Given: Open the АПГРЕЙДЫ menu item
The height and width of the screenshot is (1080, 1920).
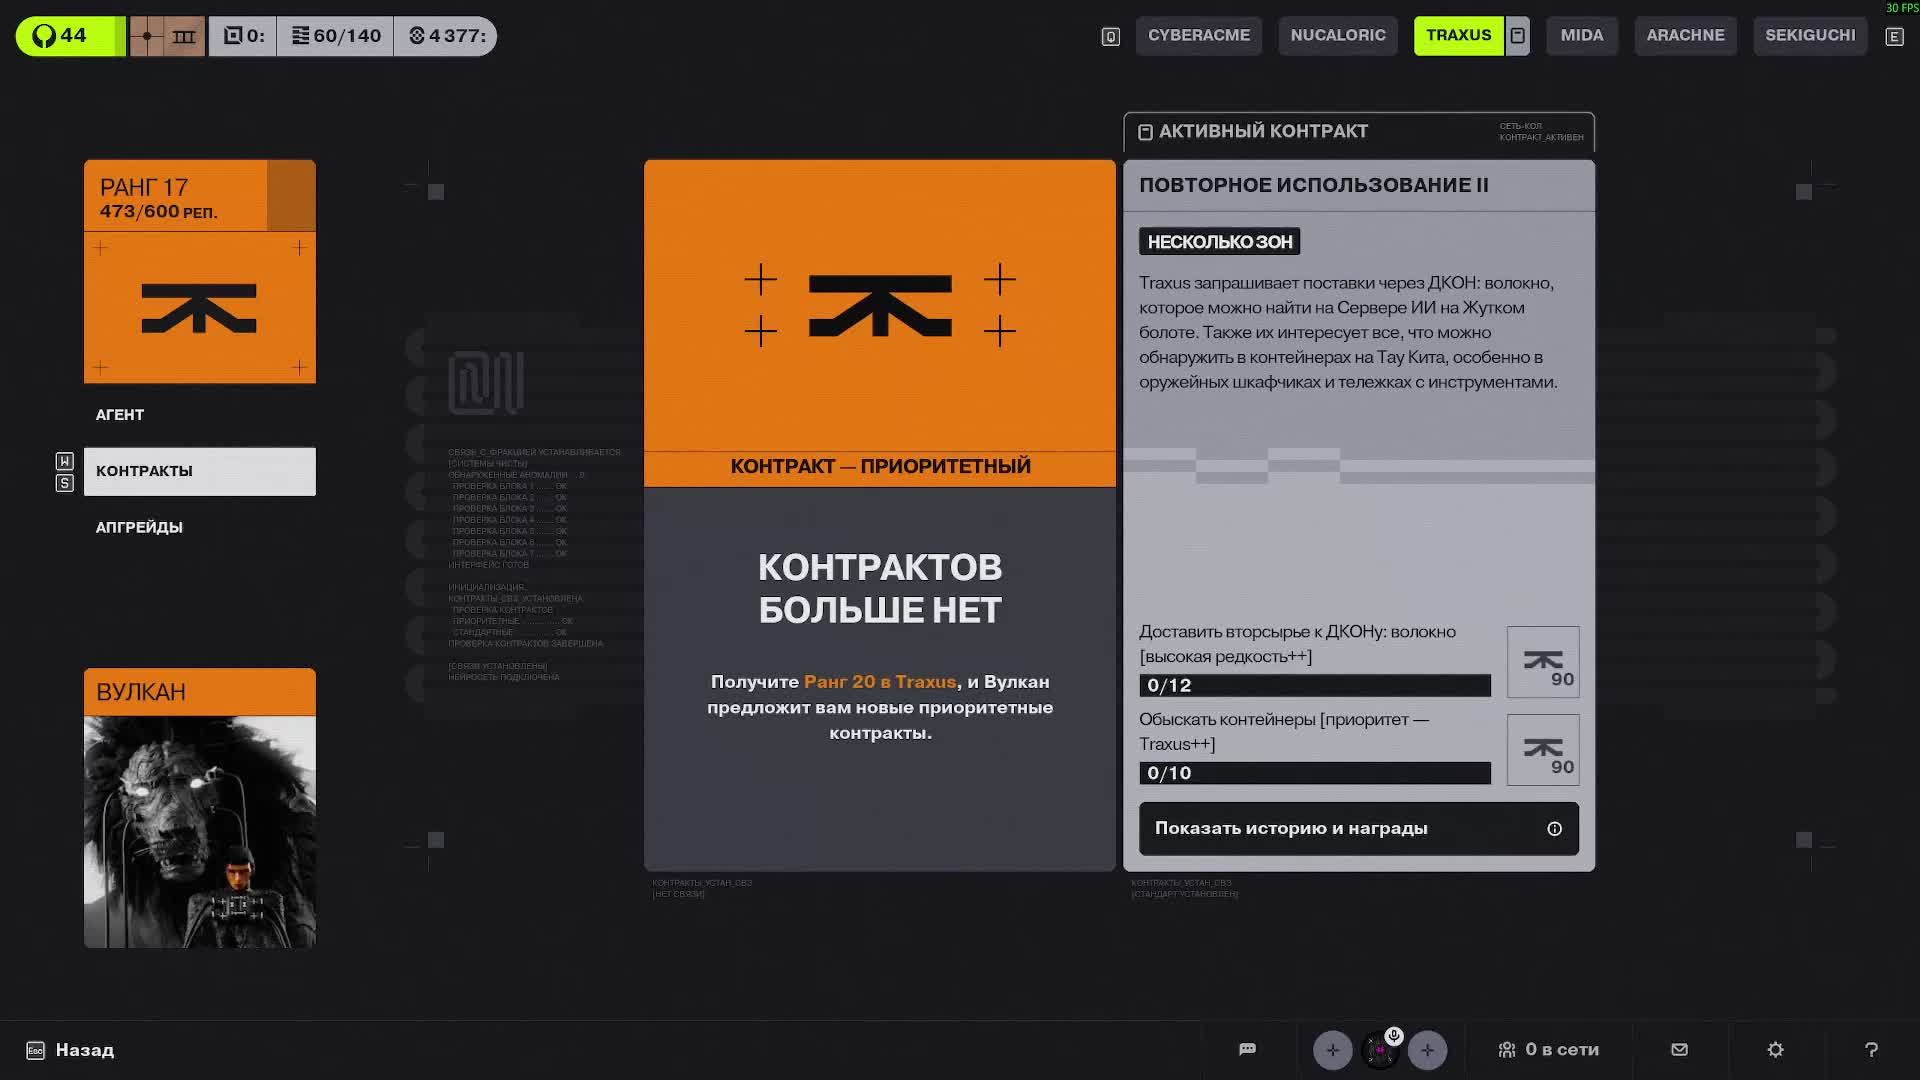Looking at the screenshot, I should coord(139,527).
